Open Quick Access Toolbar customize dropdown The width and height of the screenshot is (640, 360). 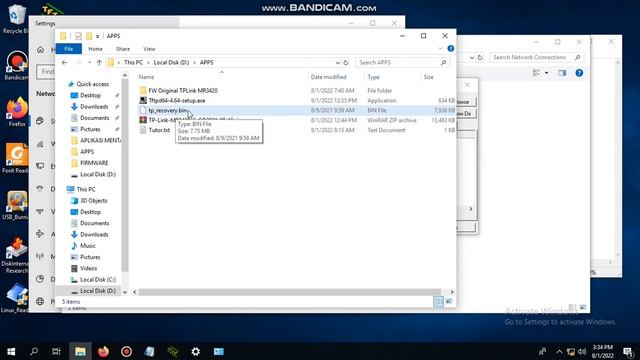point(98,36)
